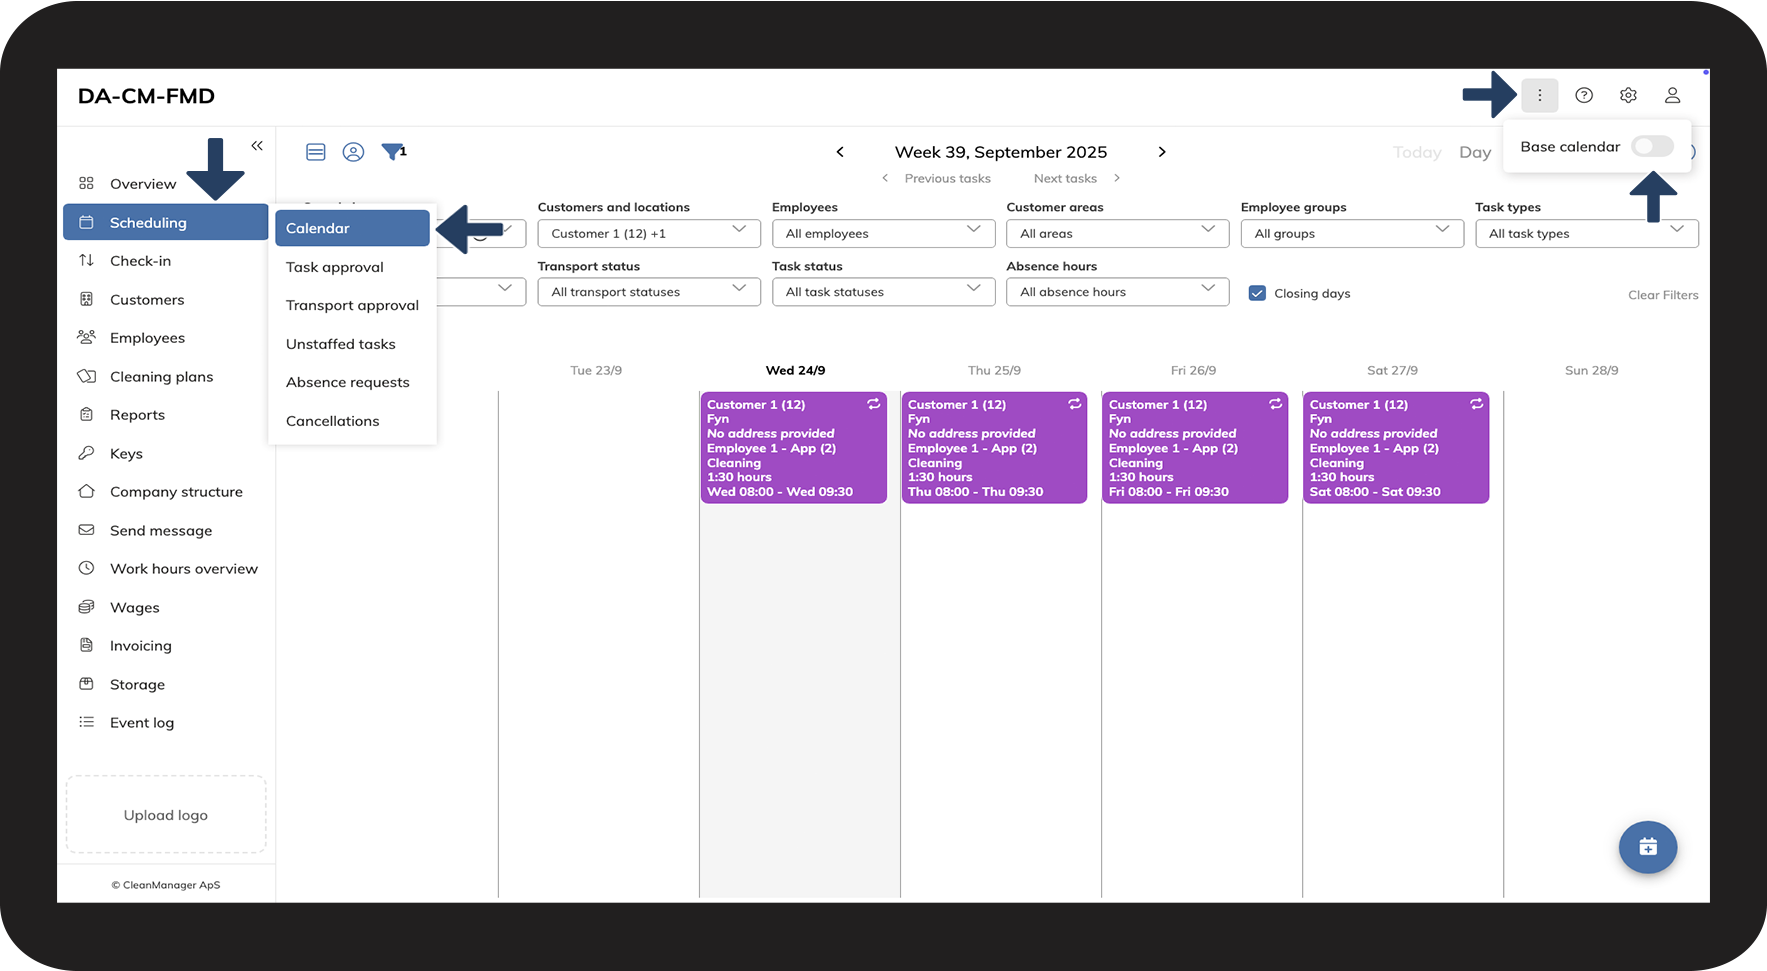Viewport: 1767px width, 971px height.
Task: Select Task approval in Scheduling submenu
Action: (x=335, y=267)
